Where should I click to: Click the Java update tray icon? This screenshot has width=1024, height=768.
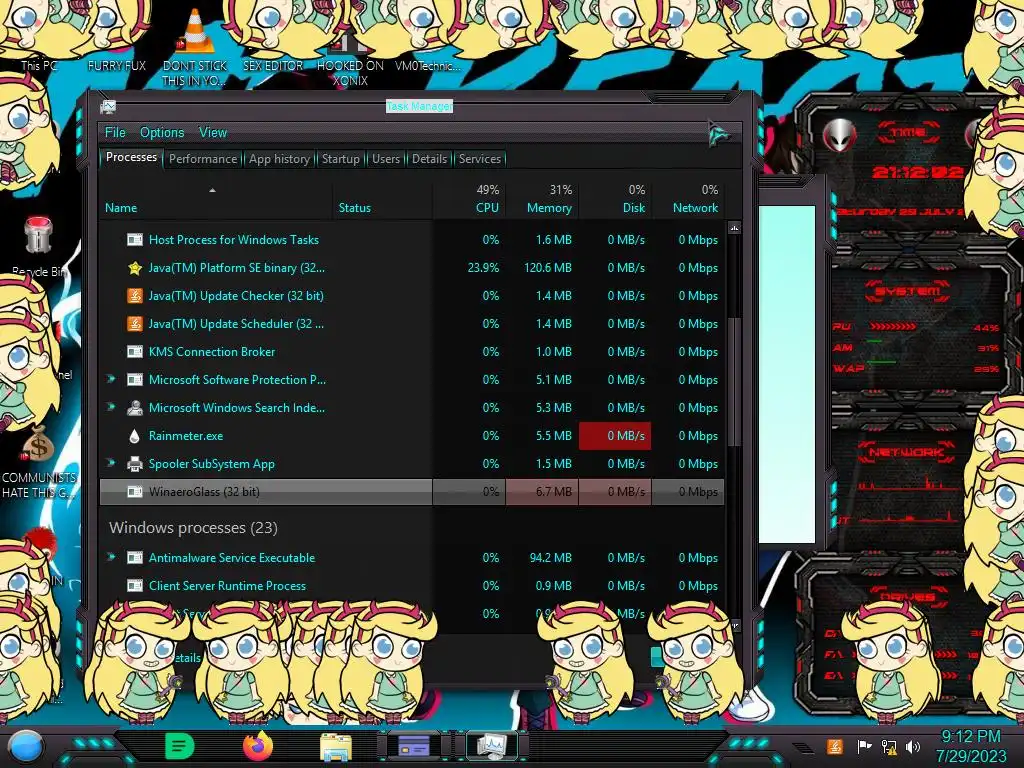pos(835,746)
